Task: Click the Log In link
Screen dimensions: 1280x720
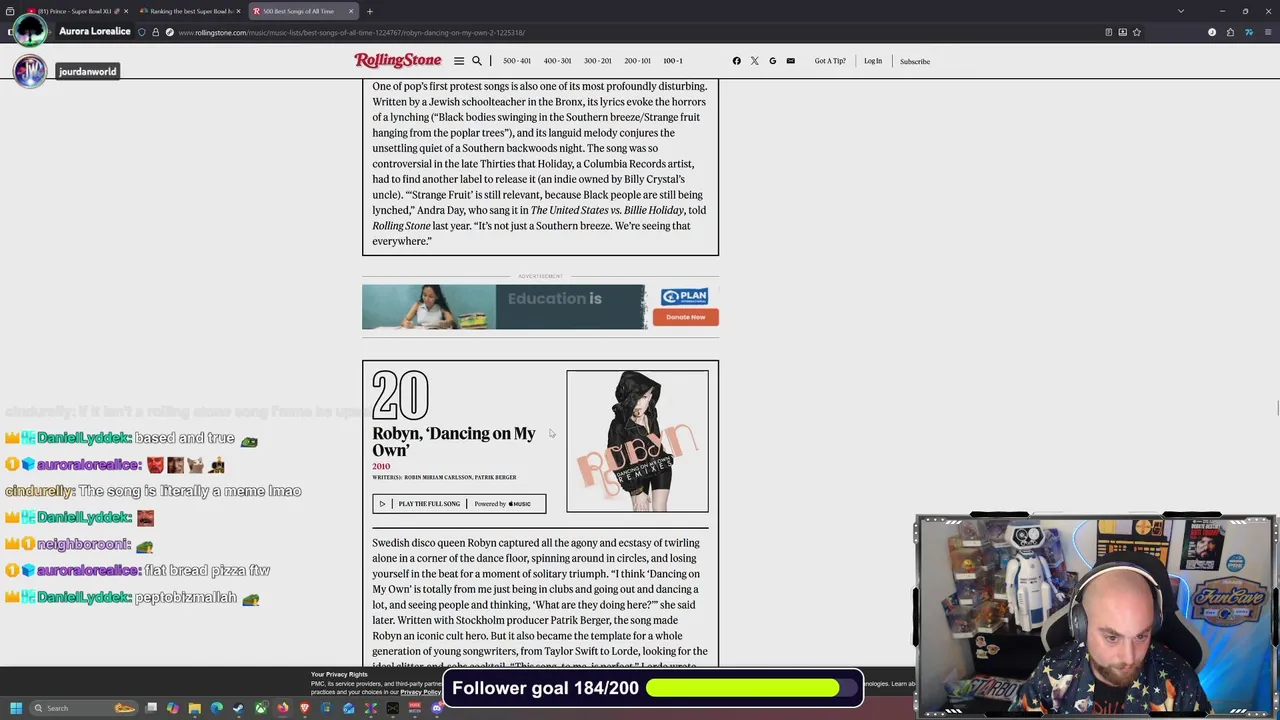Action: (x=873, y=61)
